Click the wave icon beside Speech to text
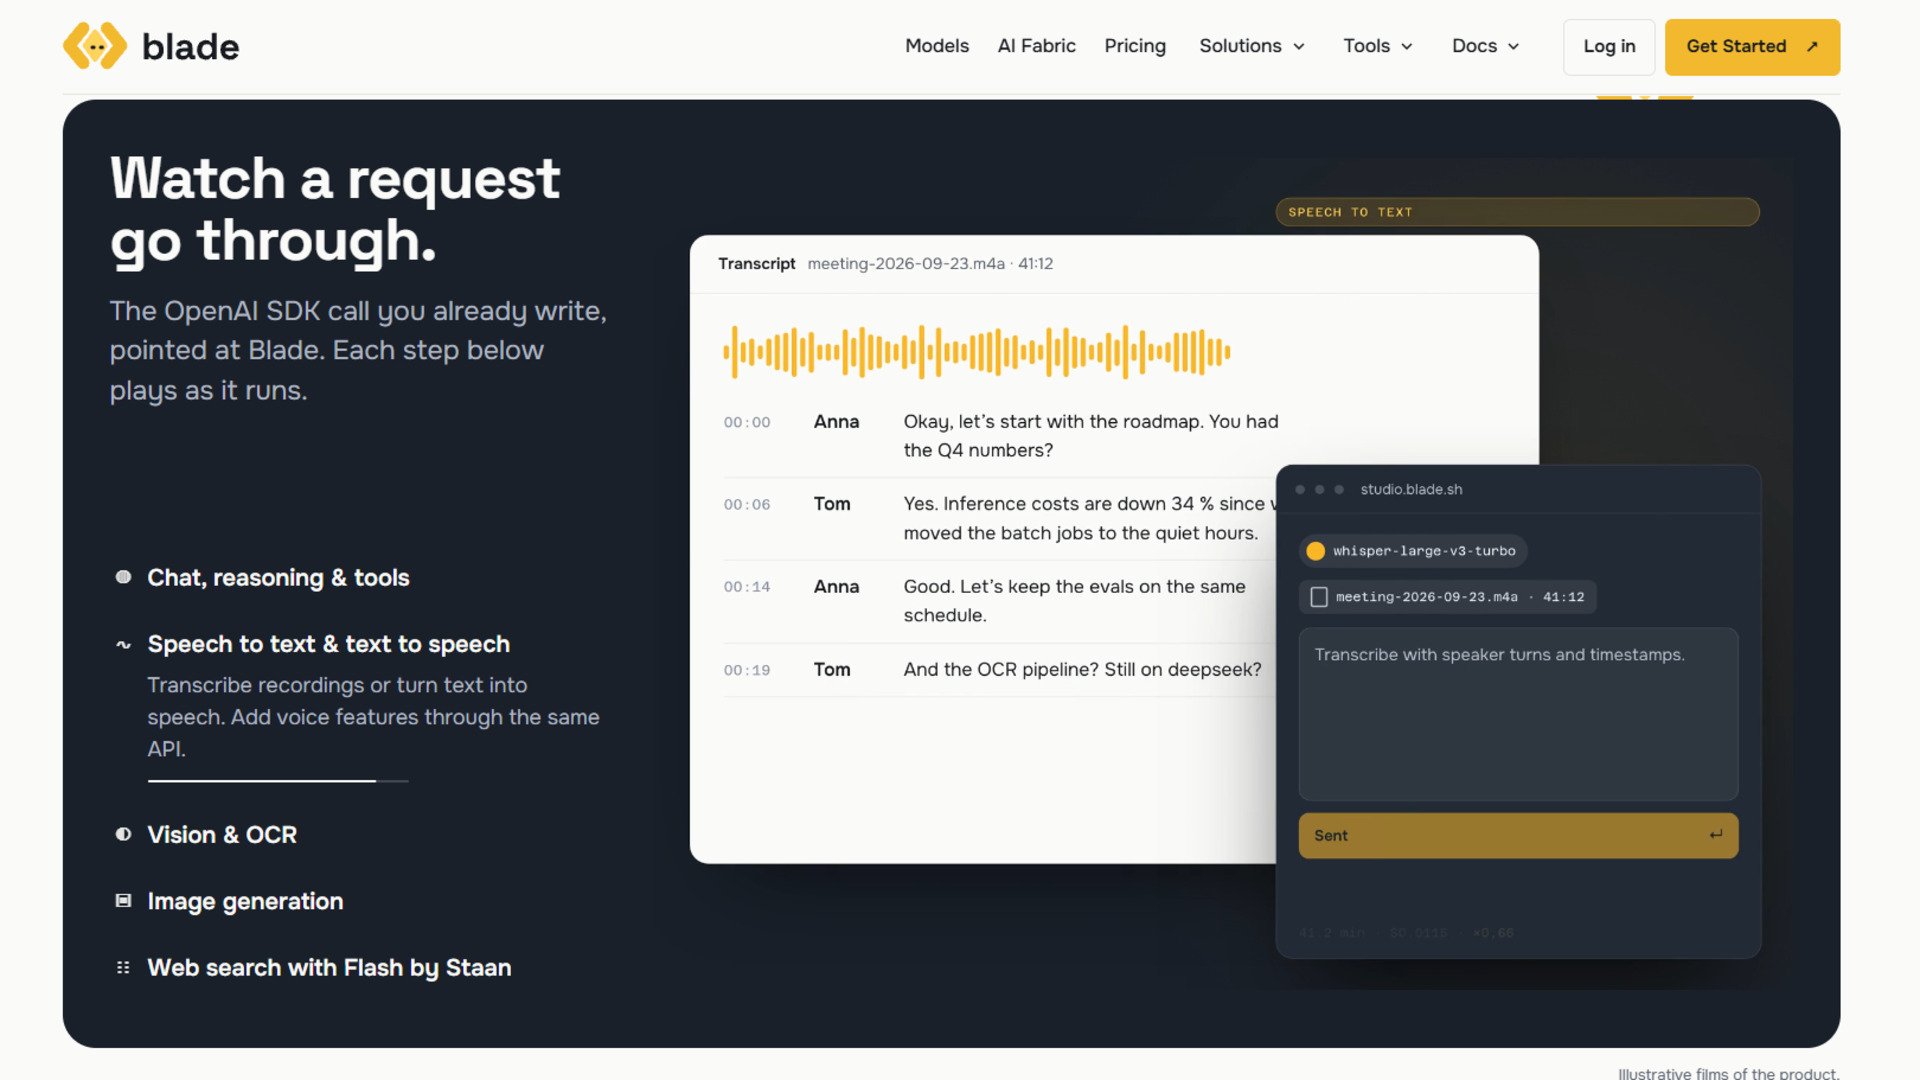 [123, 645]
